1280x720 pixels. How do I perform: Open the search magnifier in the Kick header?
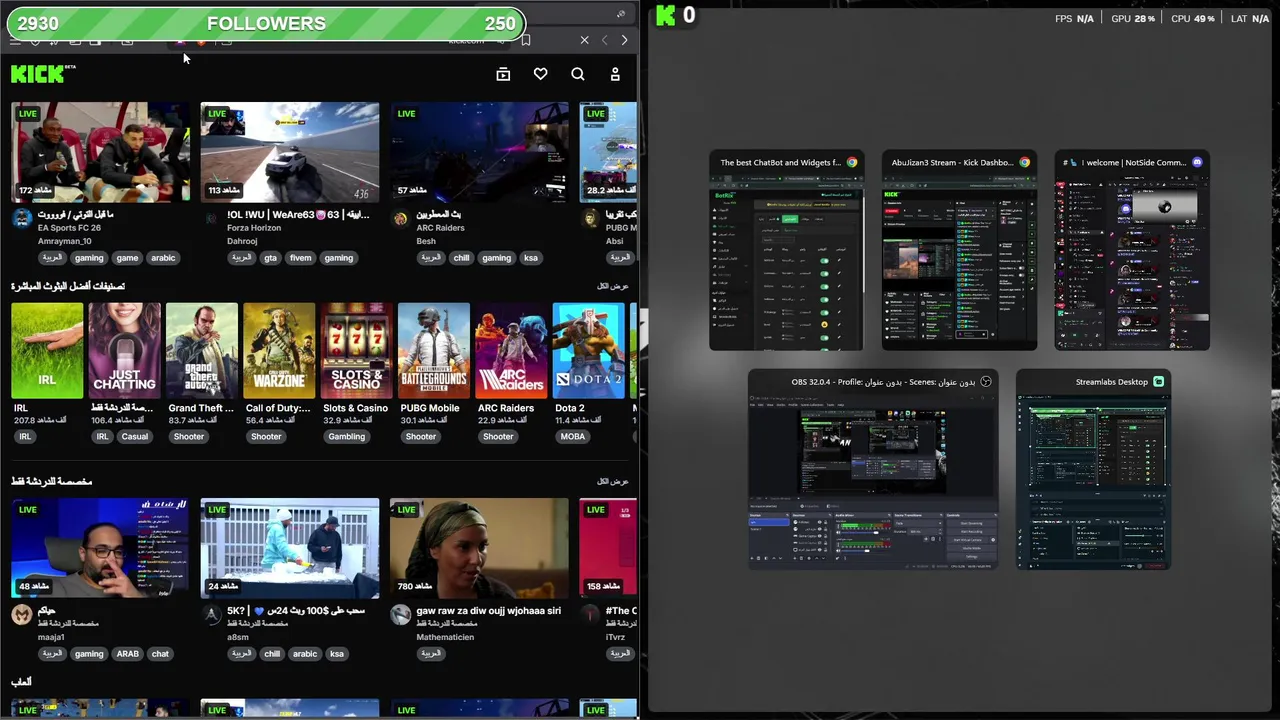tap(578, 74)
